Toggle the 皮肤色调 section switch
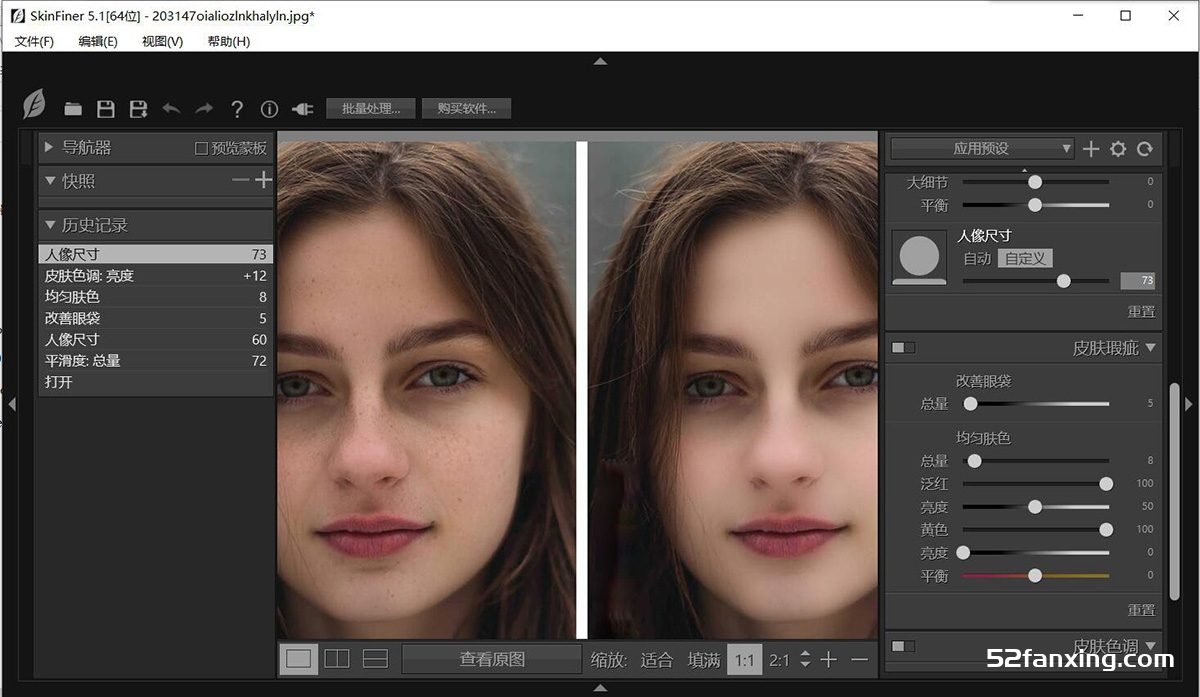The width and height of the screenshot is (1200, 697). 903,646
